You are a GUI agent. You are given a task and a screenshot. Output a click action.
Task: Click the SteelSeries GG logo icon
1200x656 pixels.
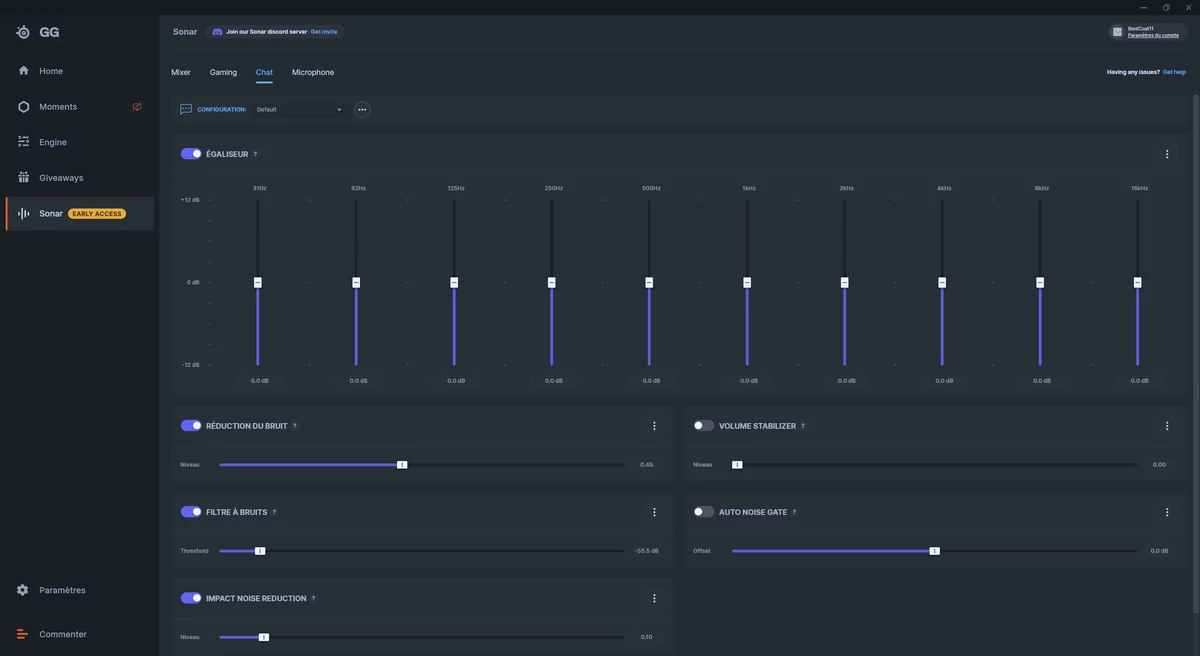23,32
